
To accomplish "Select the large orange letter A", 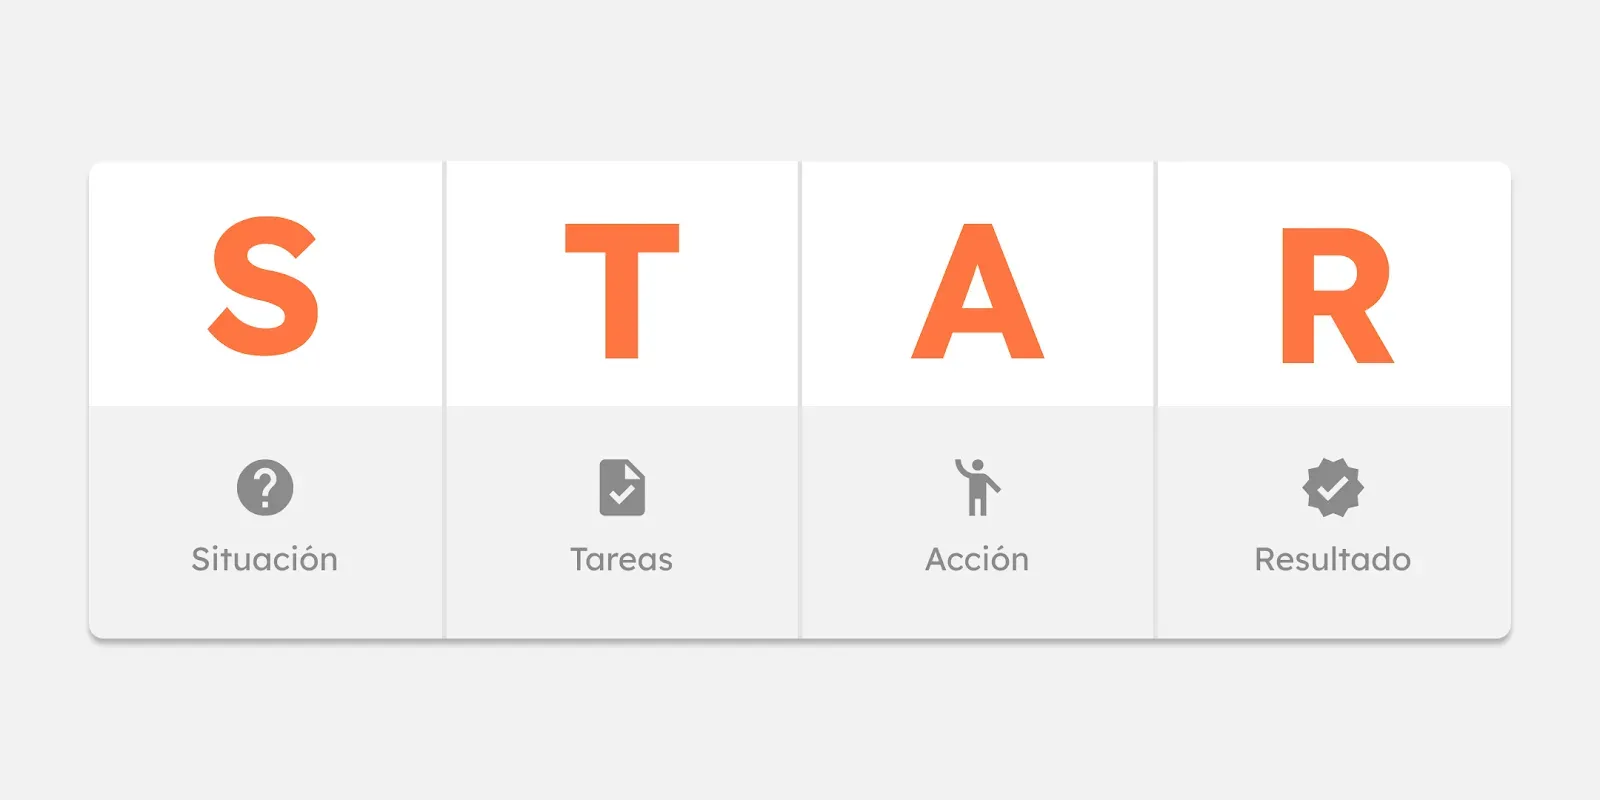I will 977,291.
